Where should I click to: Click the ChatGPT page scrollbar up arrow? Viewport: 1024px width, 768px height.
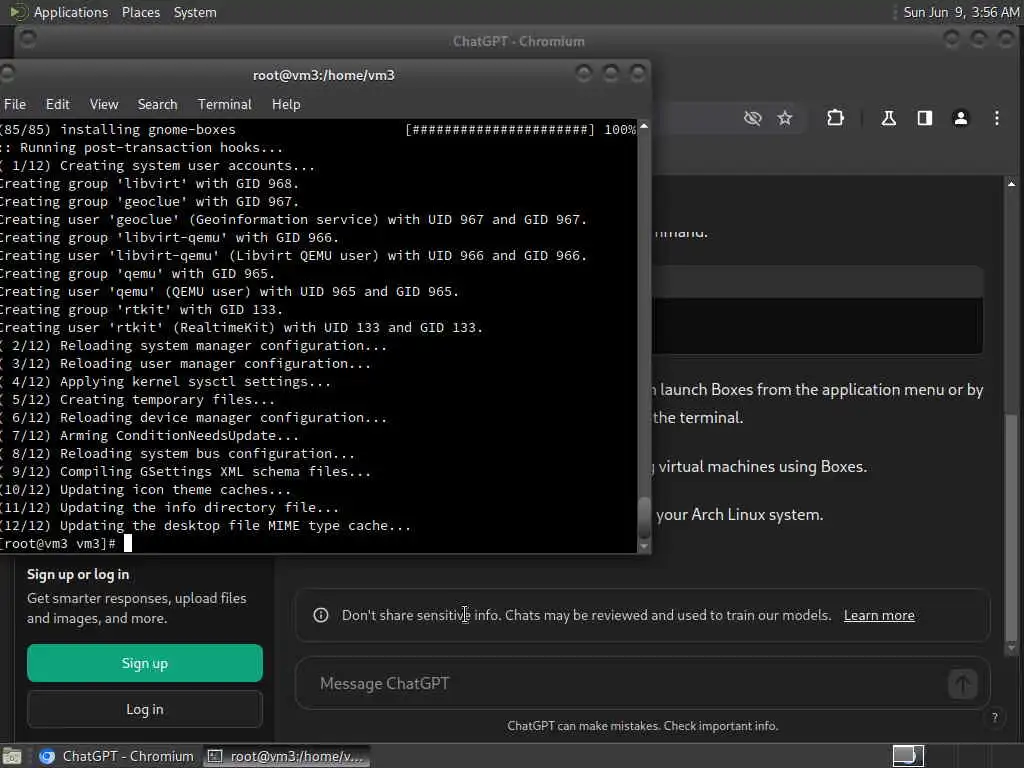1012,184
